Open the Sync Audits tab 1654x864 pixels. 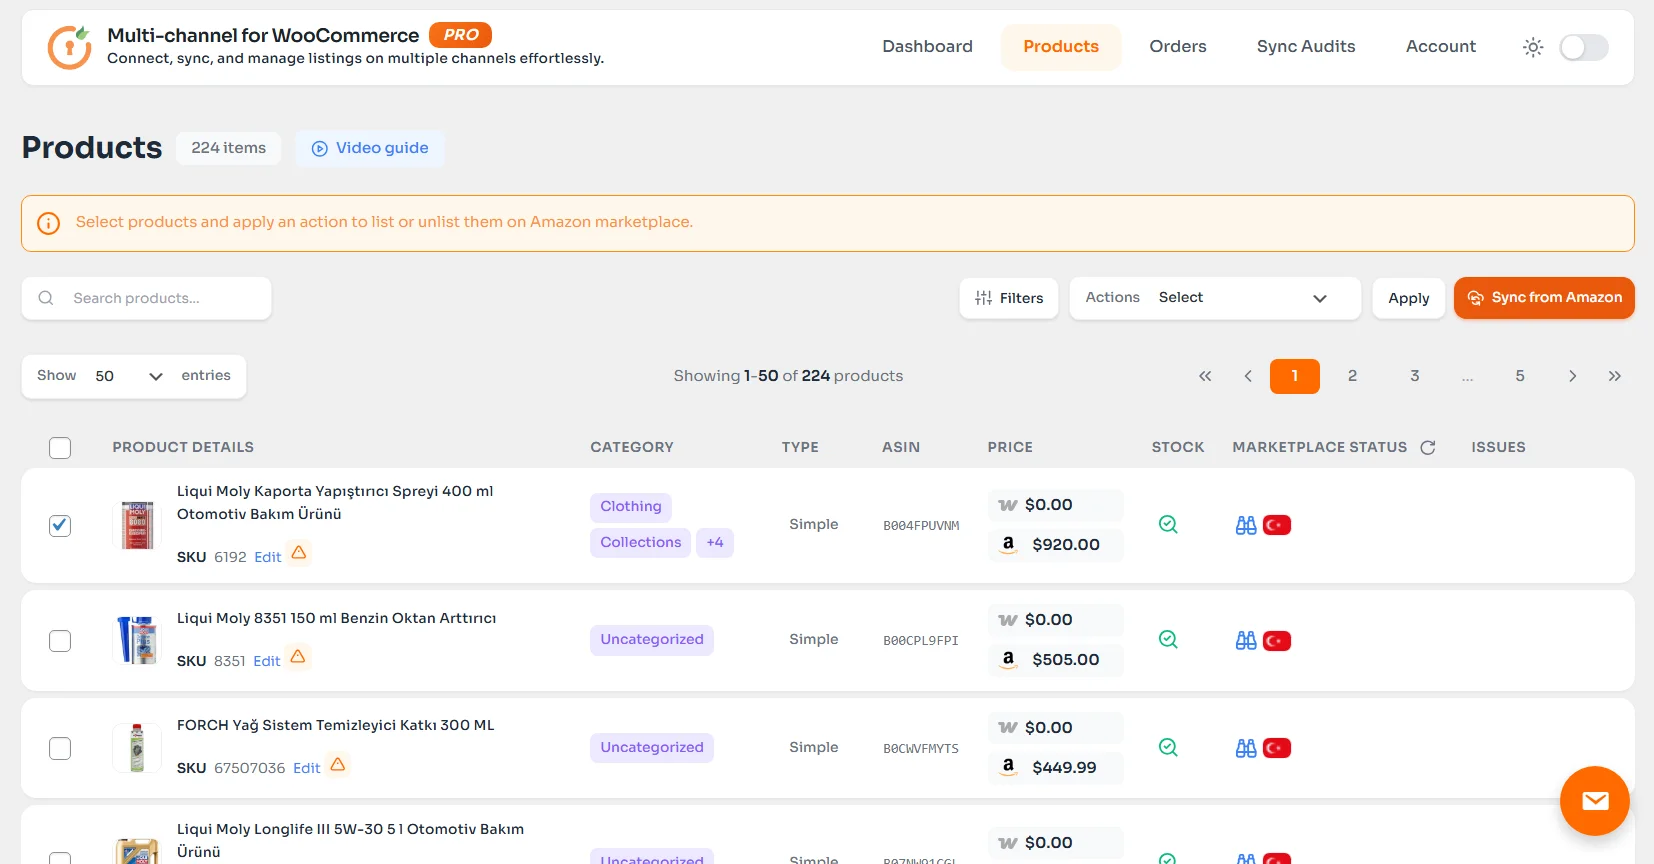(x=1306, y=46)
